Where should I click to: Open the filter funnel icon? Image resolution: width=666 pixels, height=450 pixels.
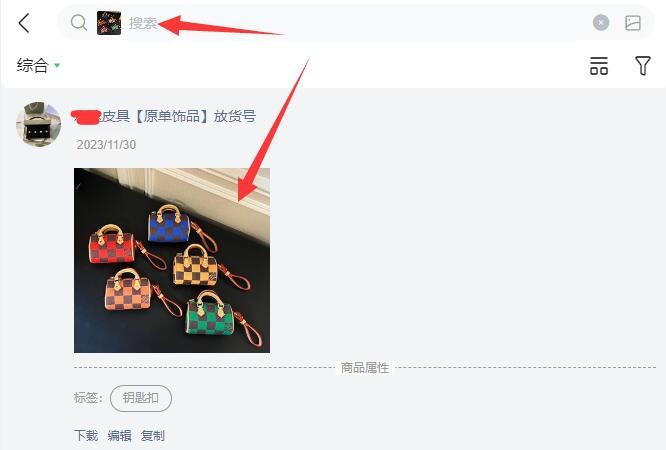(x=643, y=66)
